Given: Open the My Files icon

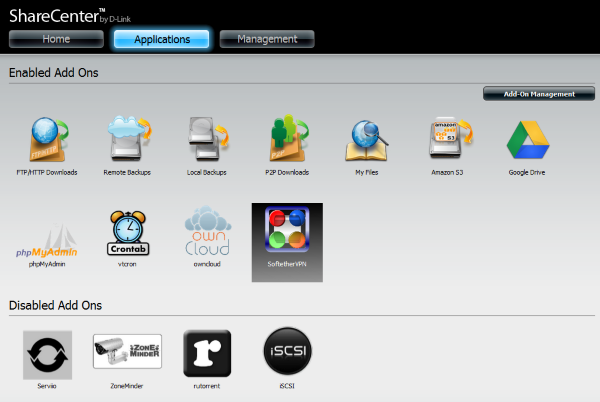Looking at the screenshot, I should [x=367, y=140].
